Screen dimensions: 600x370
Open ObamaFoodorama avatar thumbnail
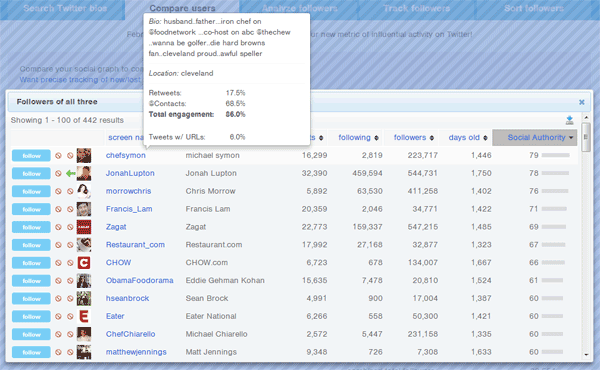84,281
